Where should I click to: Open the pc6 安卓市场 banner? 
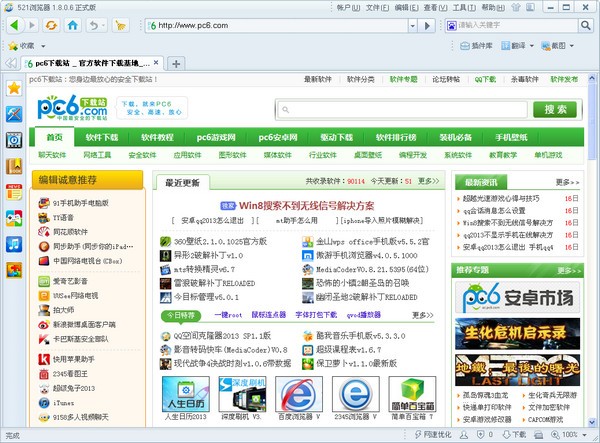(x=517, y=297)
